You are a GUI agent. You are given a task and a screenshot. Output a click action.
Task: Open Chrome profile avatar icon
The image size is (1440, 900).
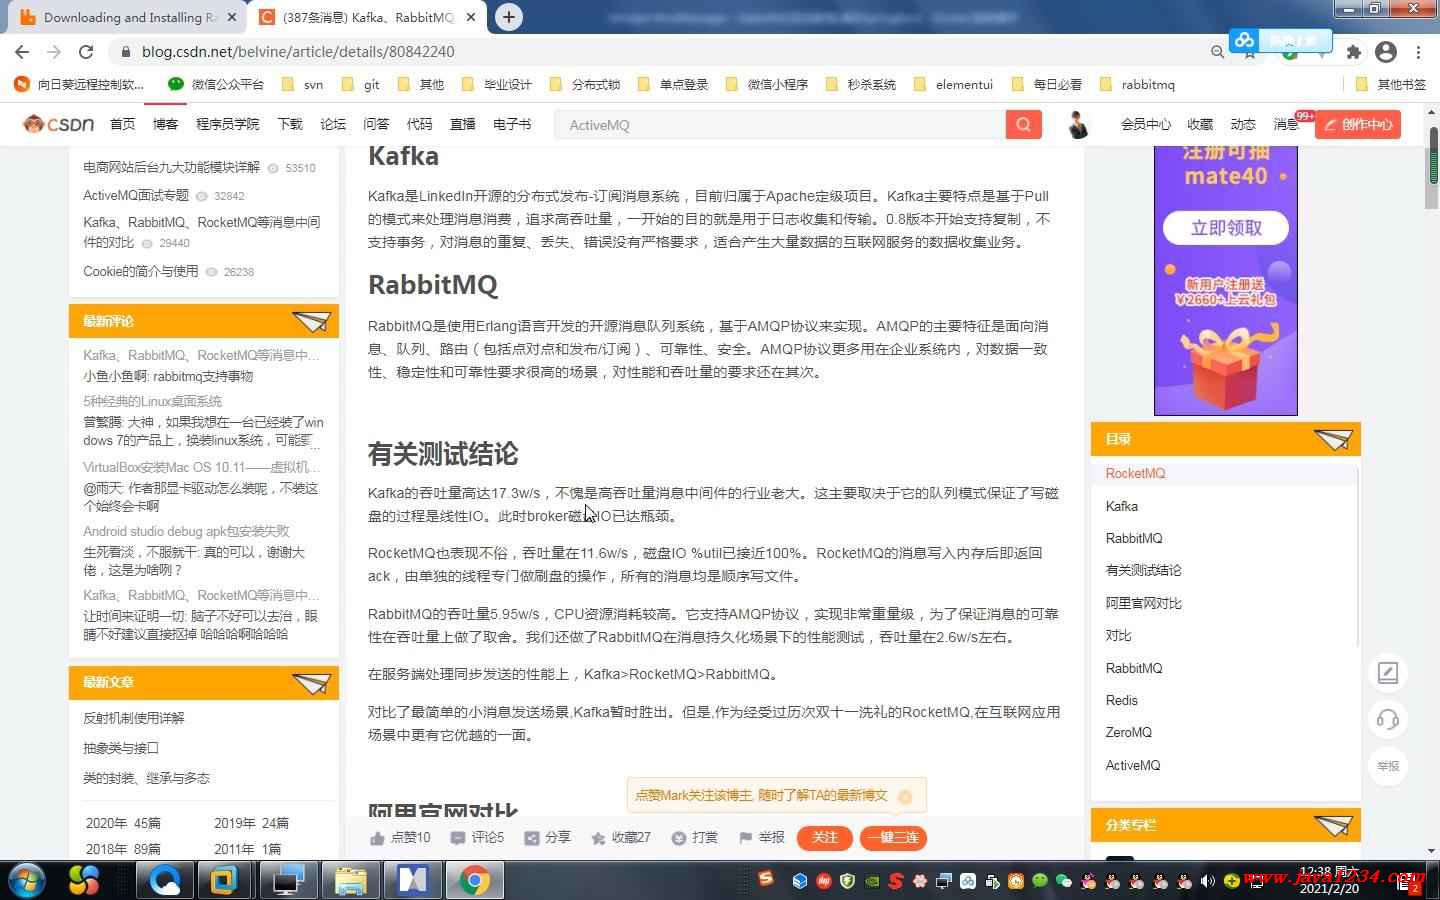point(1386,52)
